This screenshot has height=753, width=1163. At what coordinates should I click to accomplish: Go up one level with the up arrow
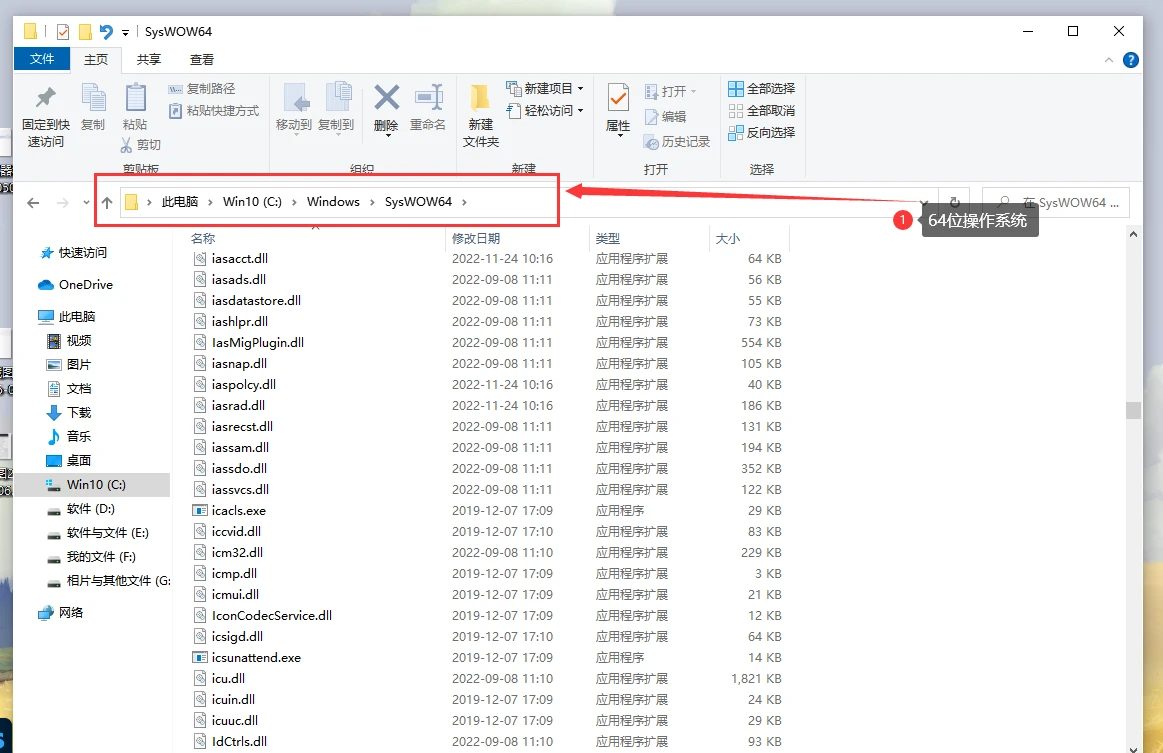click(x=106, y=202)
